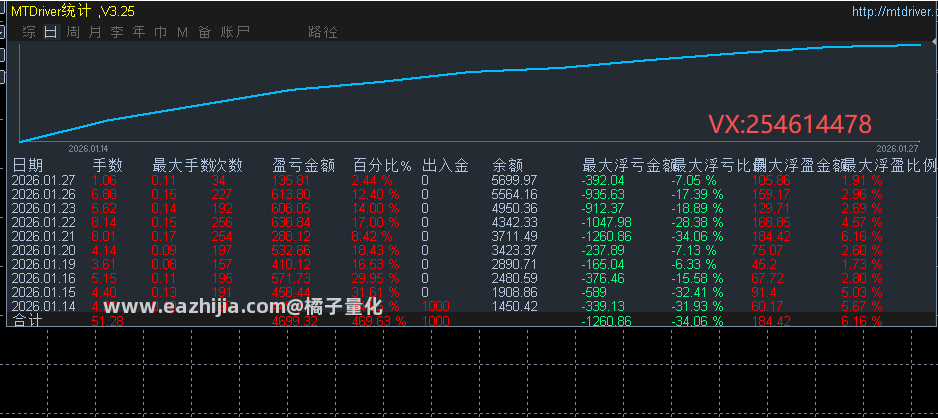Click floating loss percent -32.41 %
938x418 pixels.
pyautogui.click(x=697, y=292)
